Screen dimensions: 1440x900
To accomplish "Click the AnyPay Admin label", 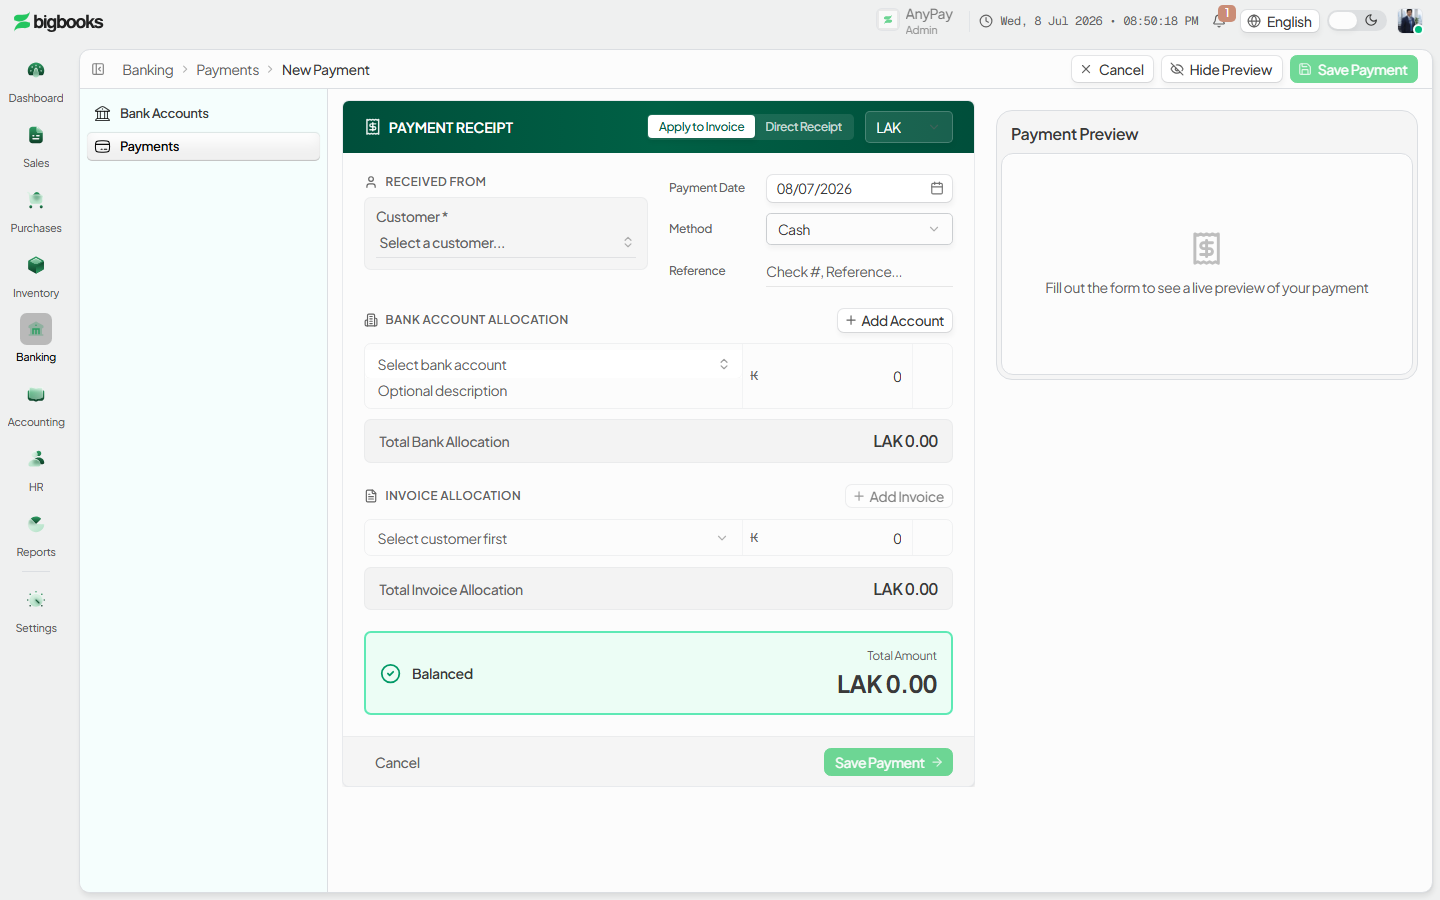I will tap(929, 21).
